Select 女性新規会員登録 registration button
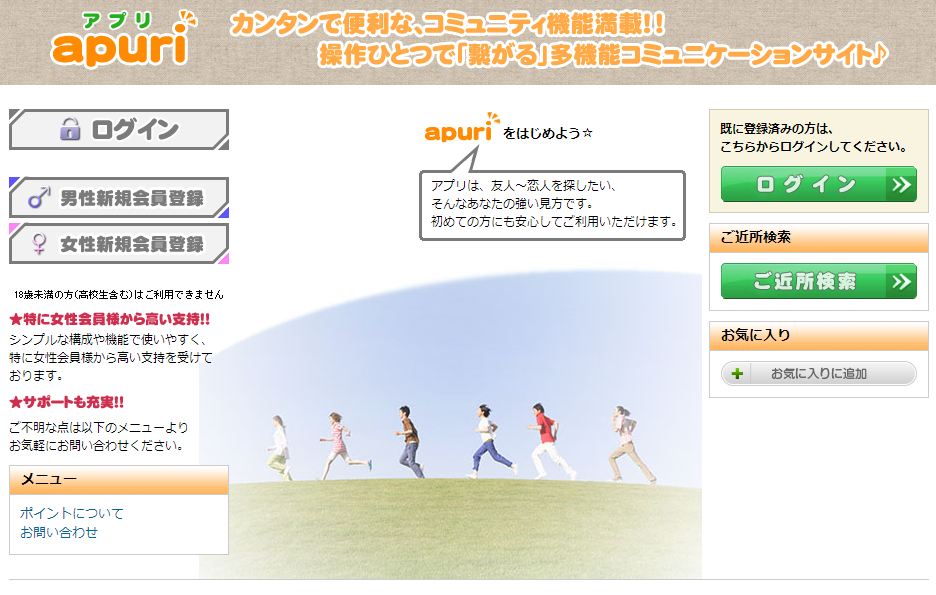This screenshot has width=936, height=595. [x=119, y=243]
